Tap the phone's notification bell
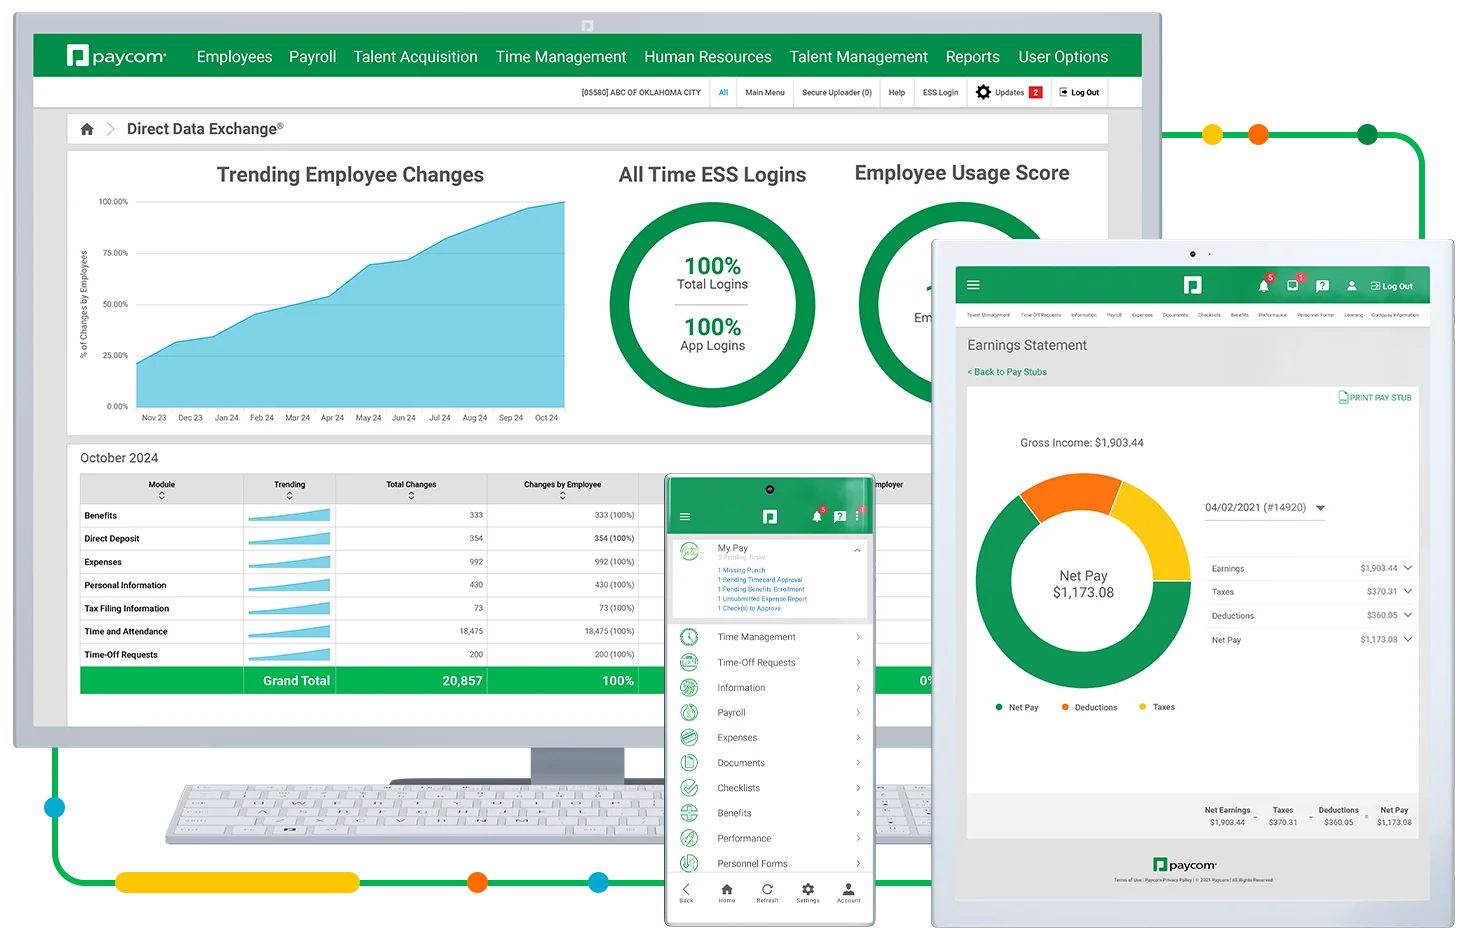 point(817,517)
